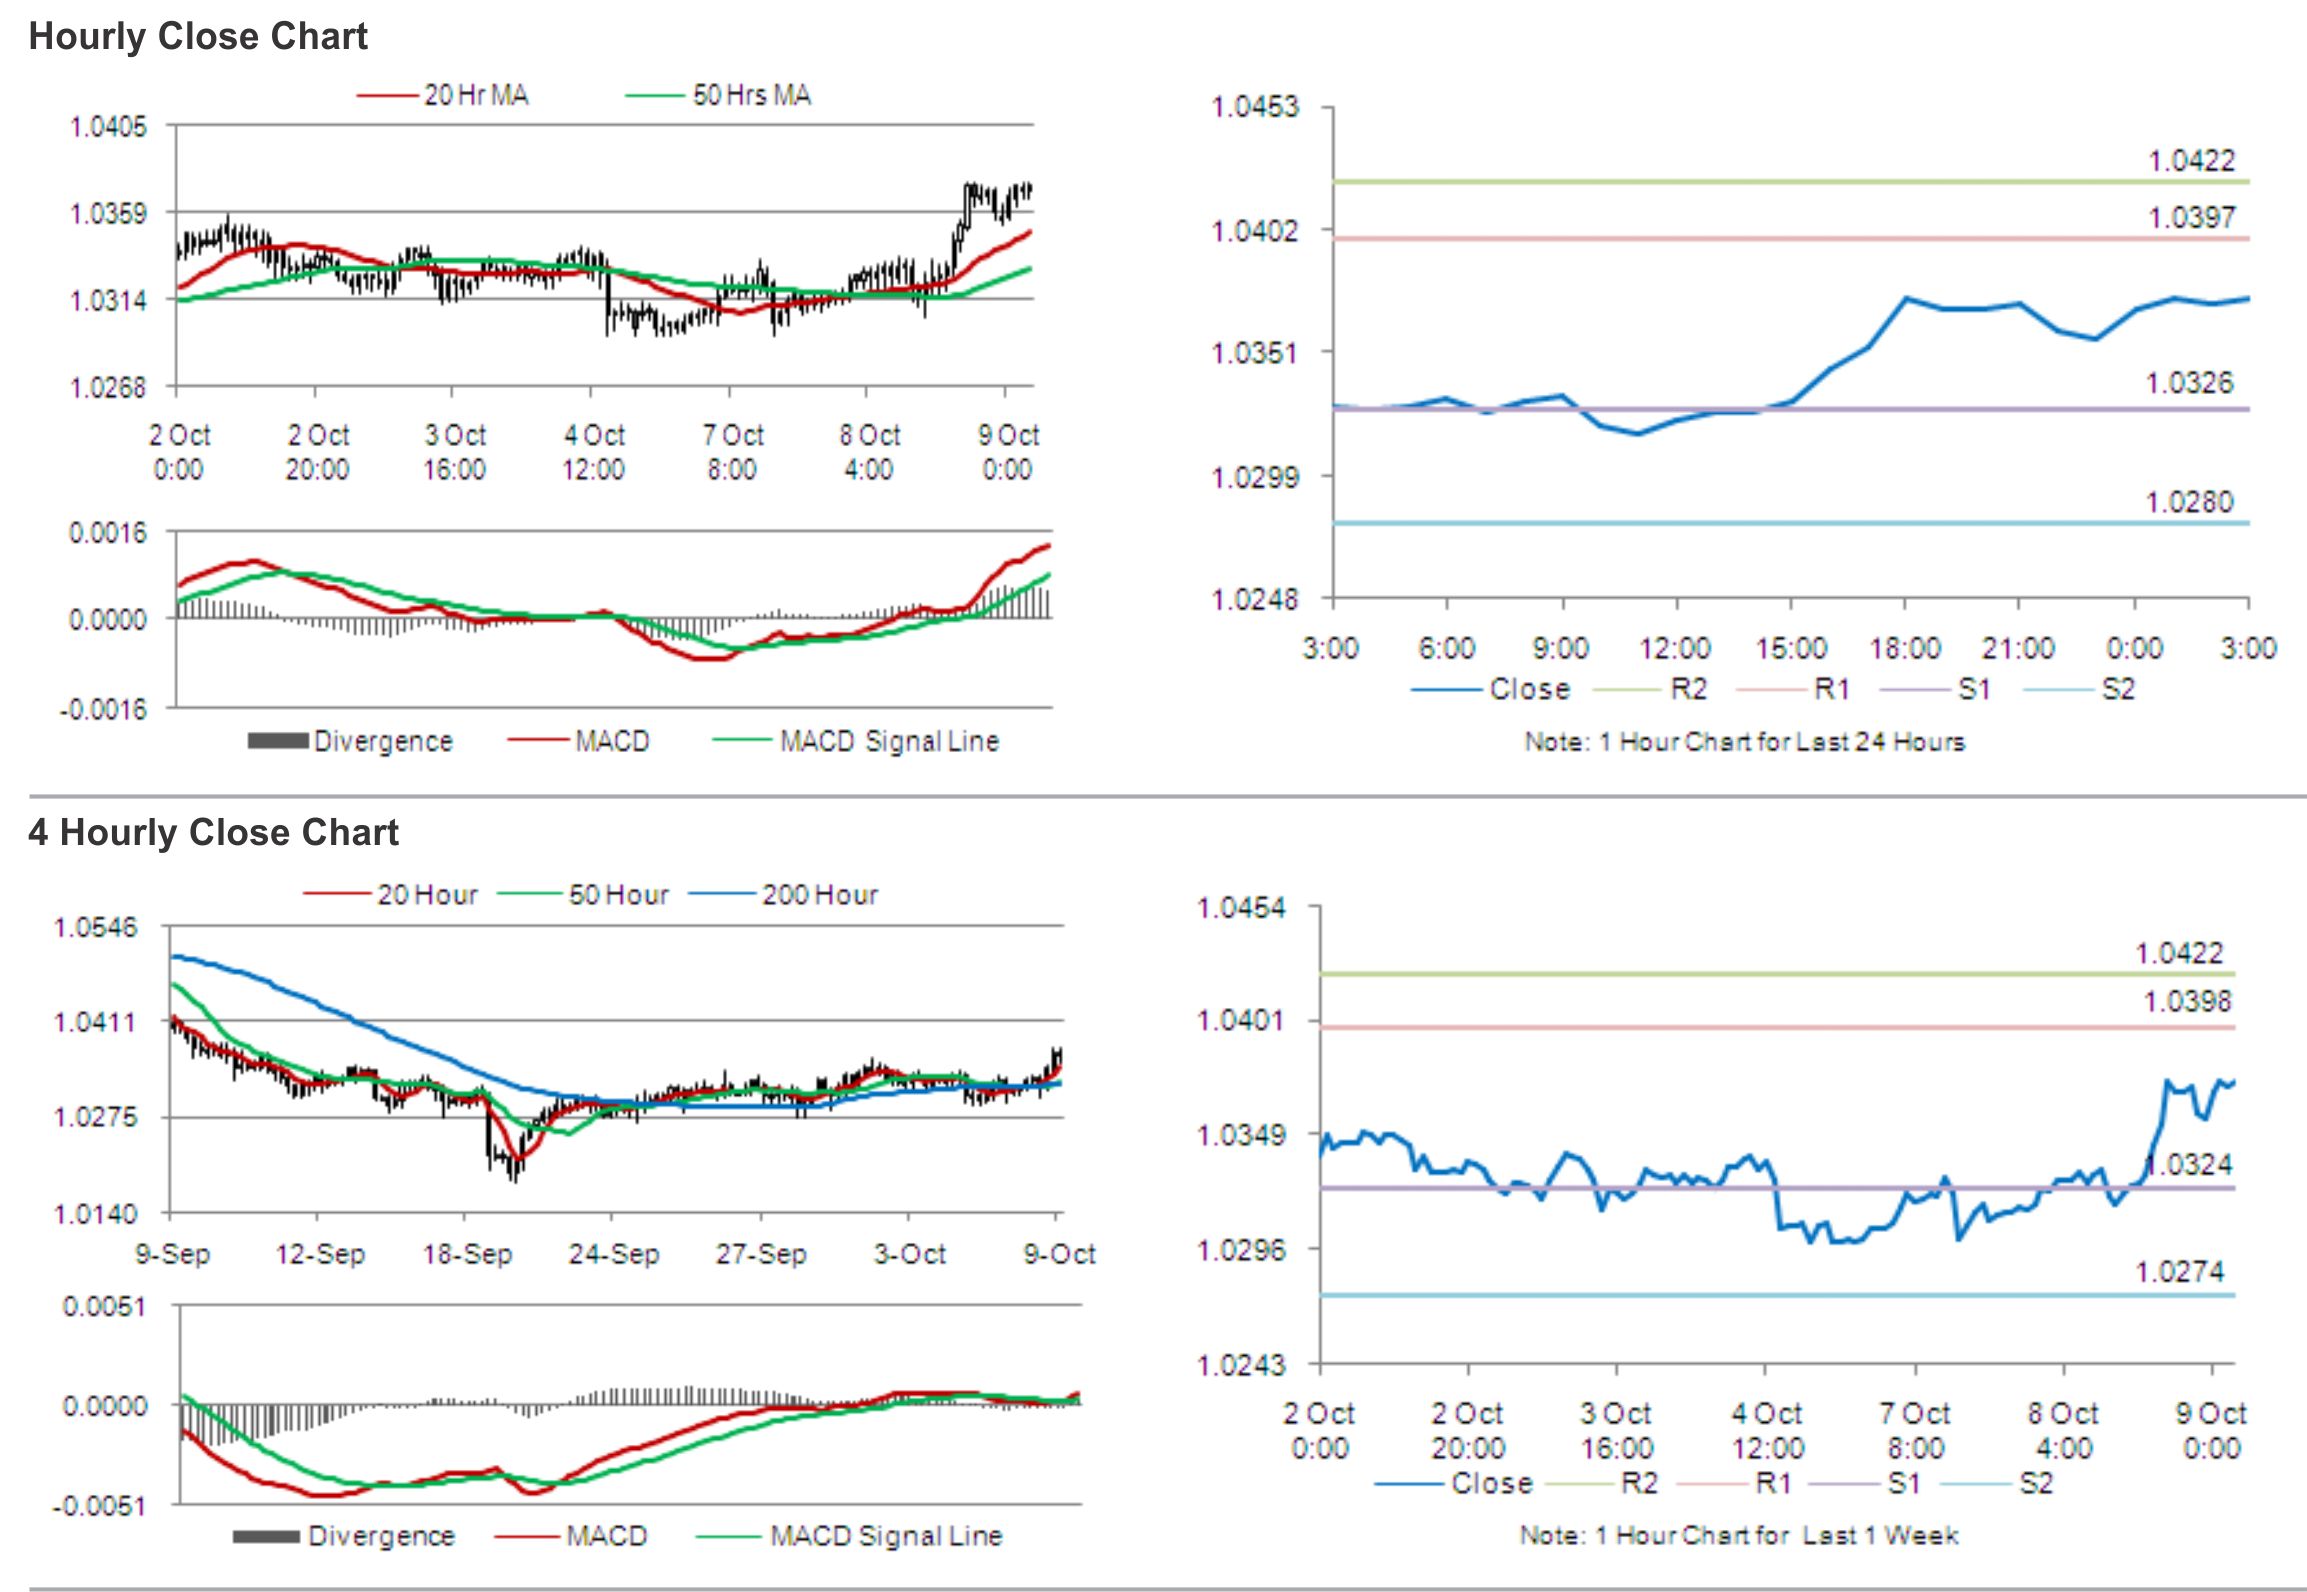Click the "4 Hourly Close Chart" heading

point(213,832)
